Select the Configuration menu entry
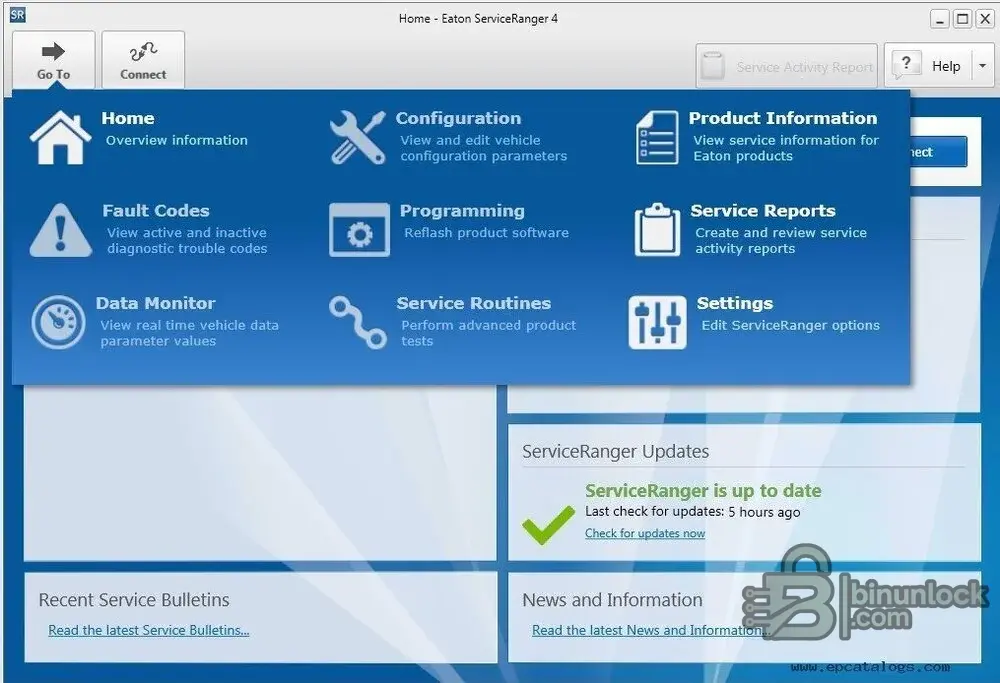 pos(458,118)
